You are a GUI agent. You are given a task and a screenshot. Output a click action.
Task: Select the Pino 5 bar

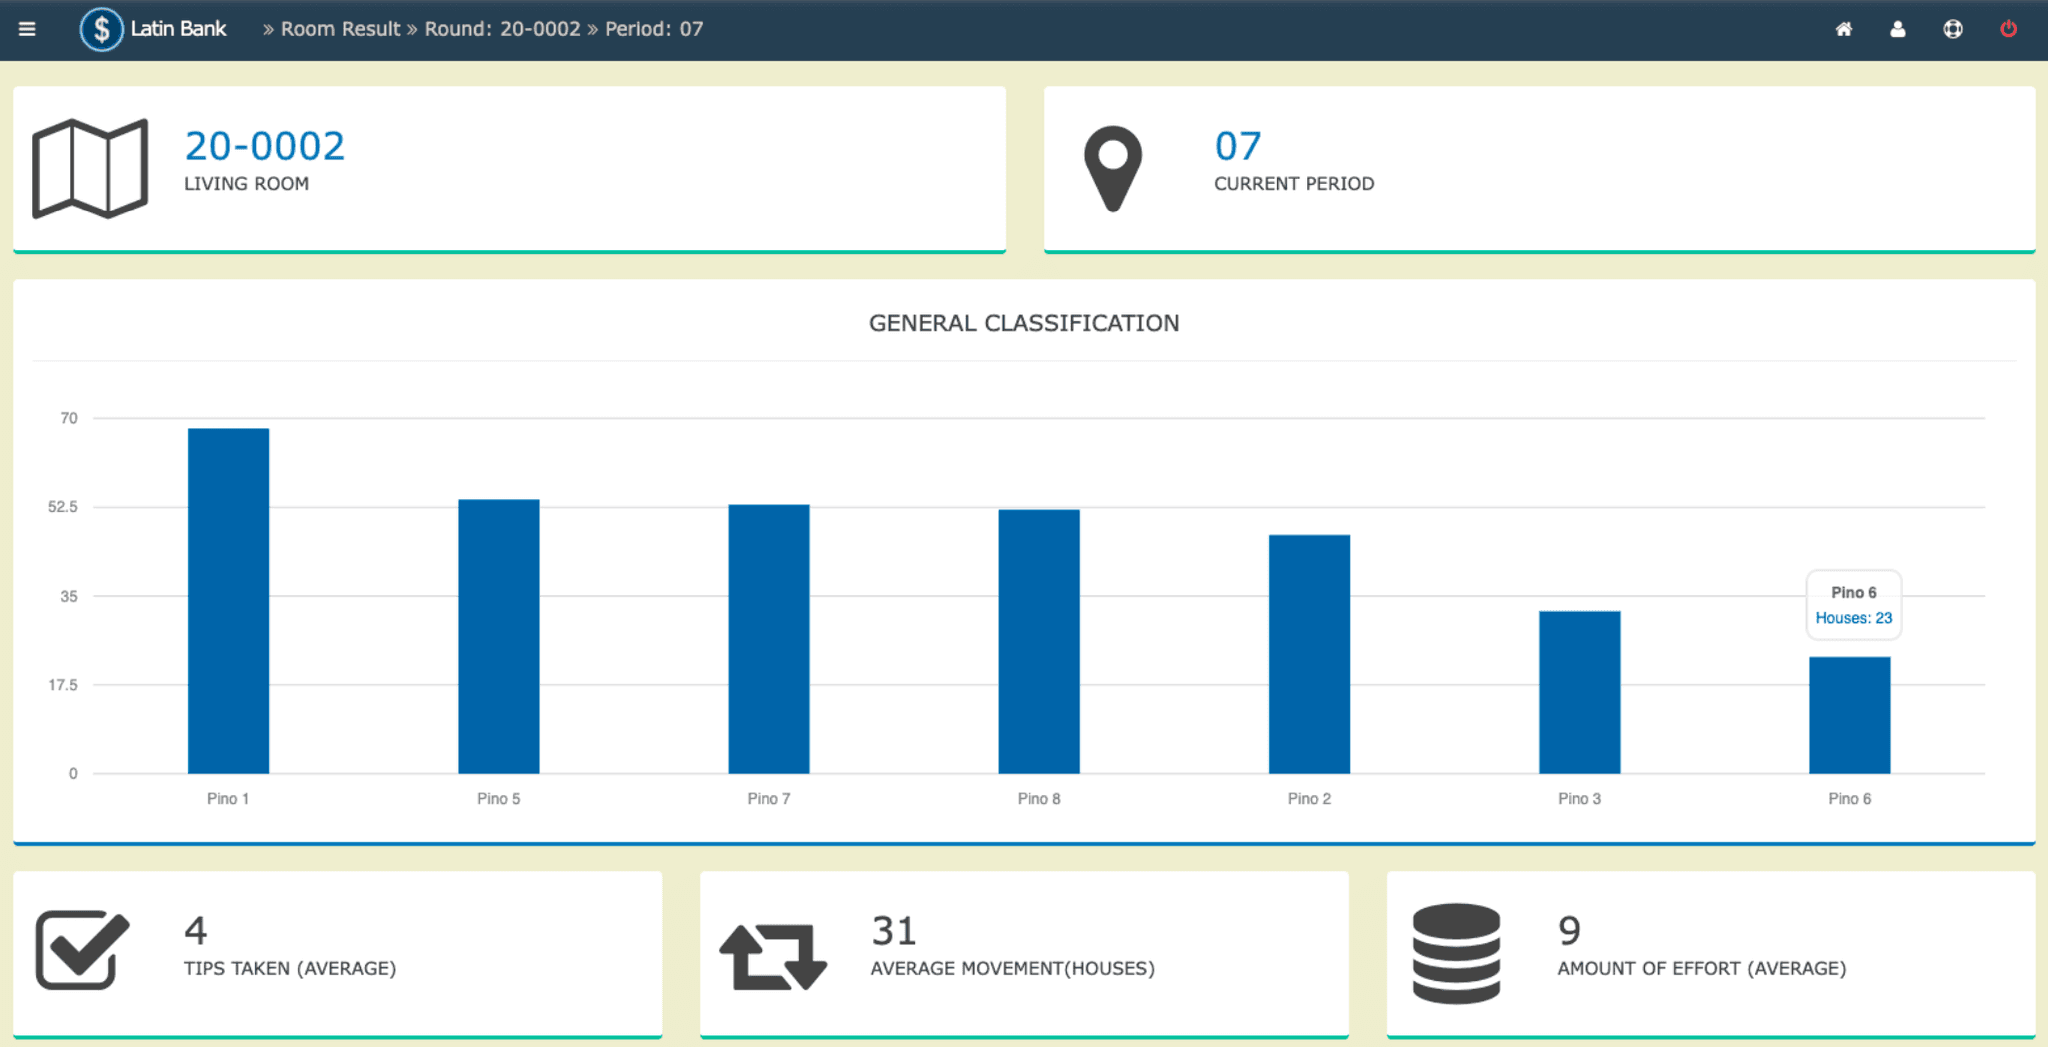coord(498,636)
